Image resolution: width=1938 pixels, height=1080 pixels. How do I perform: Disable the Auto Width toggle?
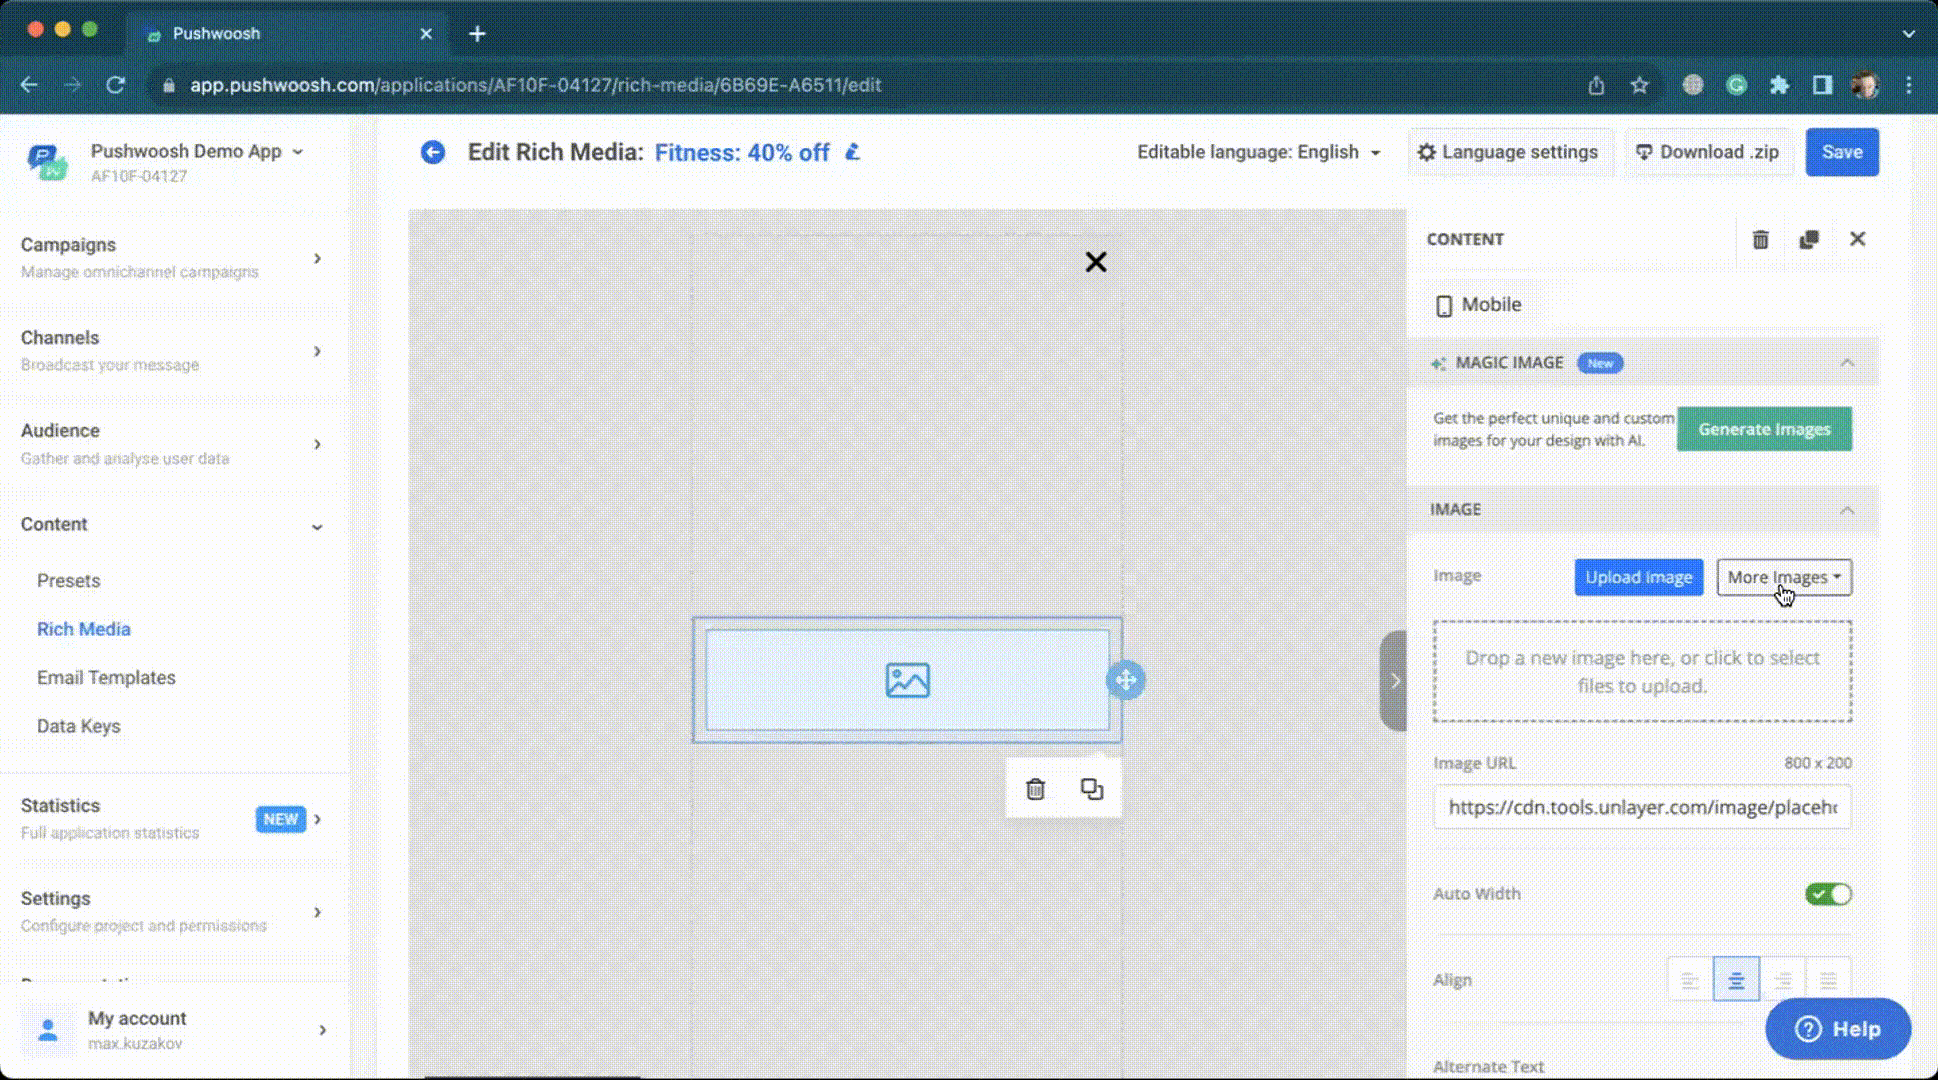(x=1828, y=894)
